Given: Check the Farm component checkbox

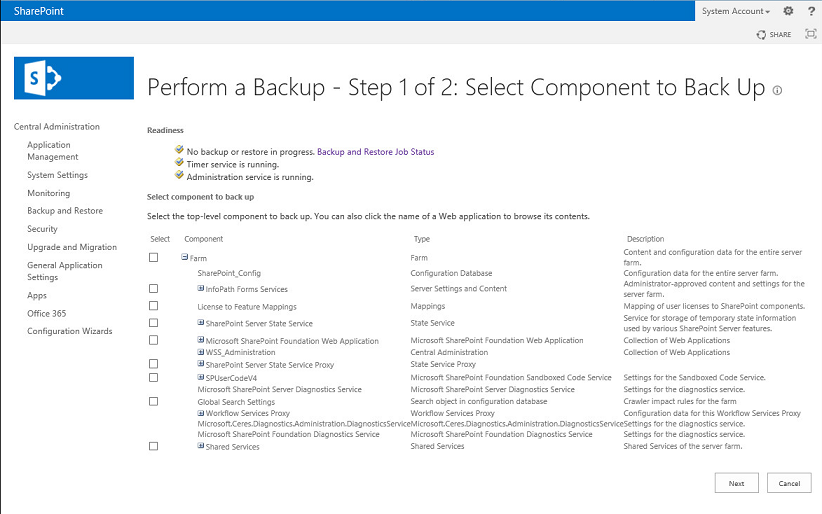Looking at the screenshot, I should (x=153, y=258).
